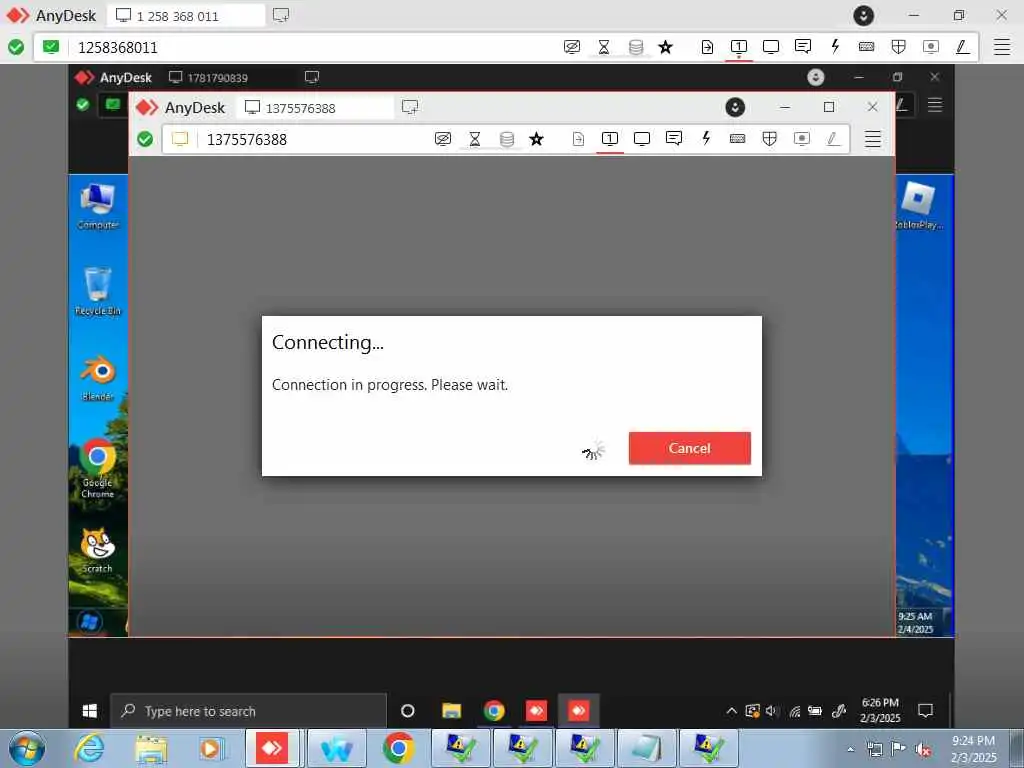Image resolution: width=1024 pixels, height=768 pixels.
Task: Click Cancel in the Connecting dialog
Action: point(690,448)
